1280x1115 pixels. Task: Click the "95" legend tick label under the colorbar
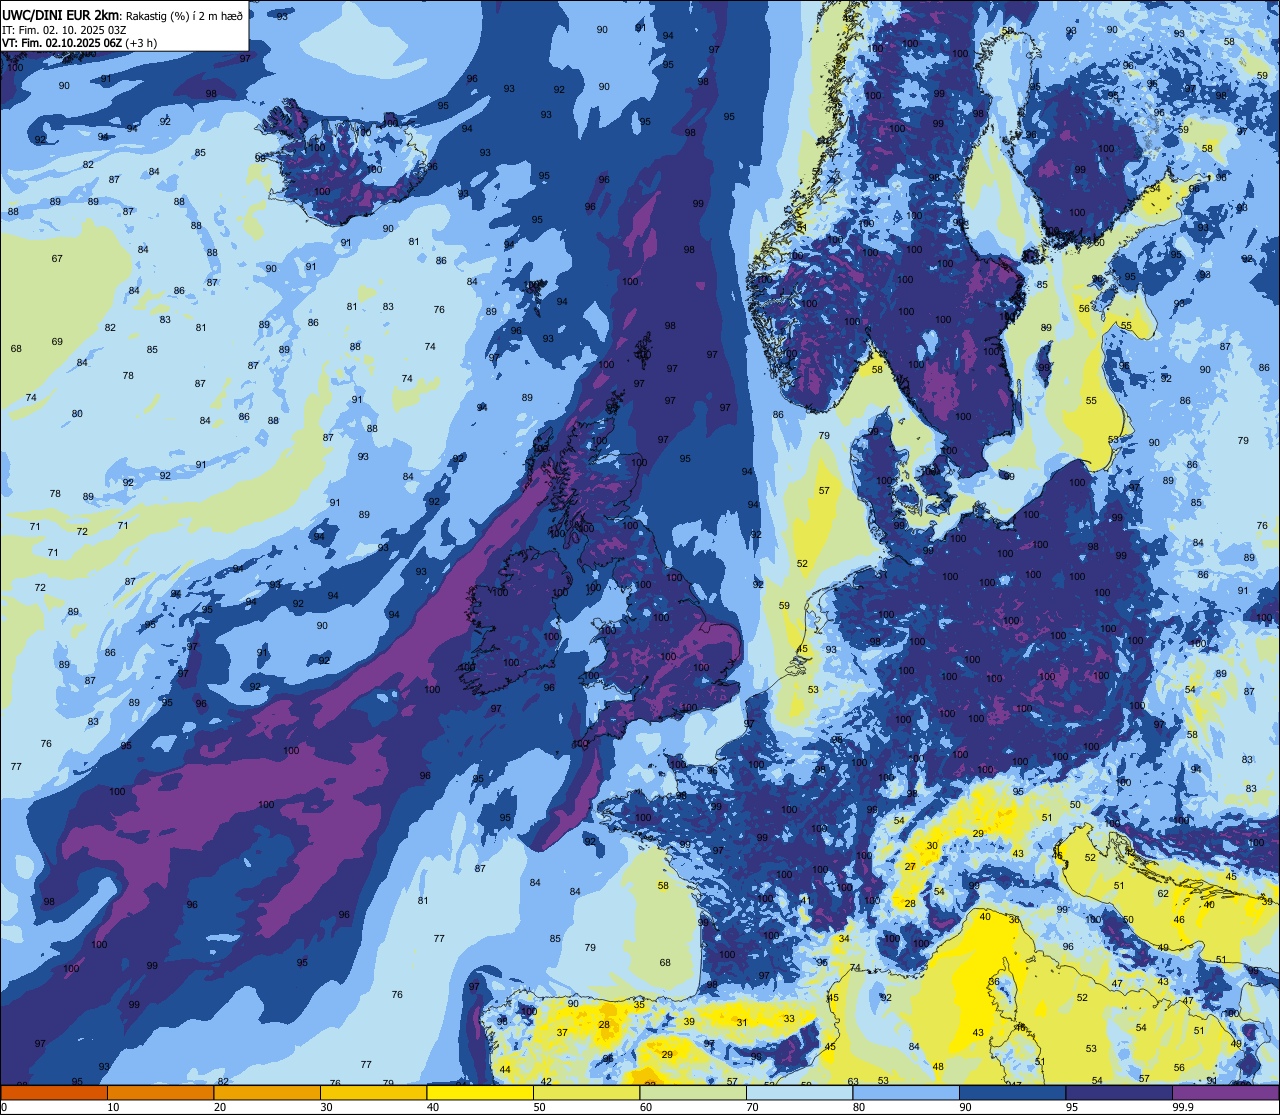[x=1073, y=1107]
